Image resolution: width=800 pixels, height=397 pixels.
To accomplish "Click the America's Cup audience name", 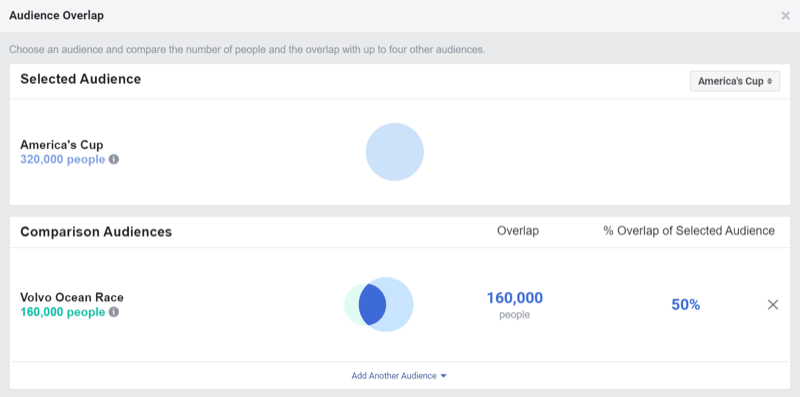I will pyautogui.click(x=62, y=145).
